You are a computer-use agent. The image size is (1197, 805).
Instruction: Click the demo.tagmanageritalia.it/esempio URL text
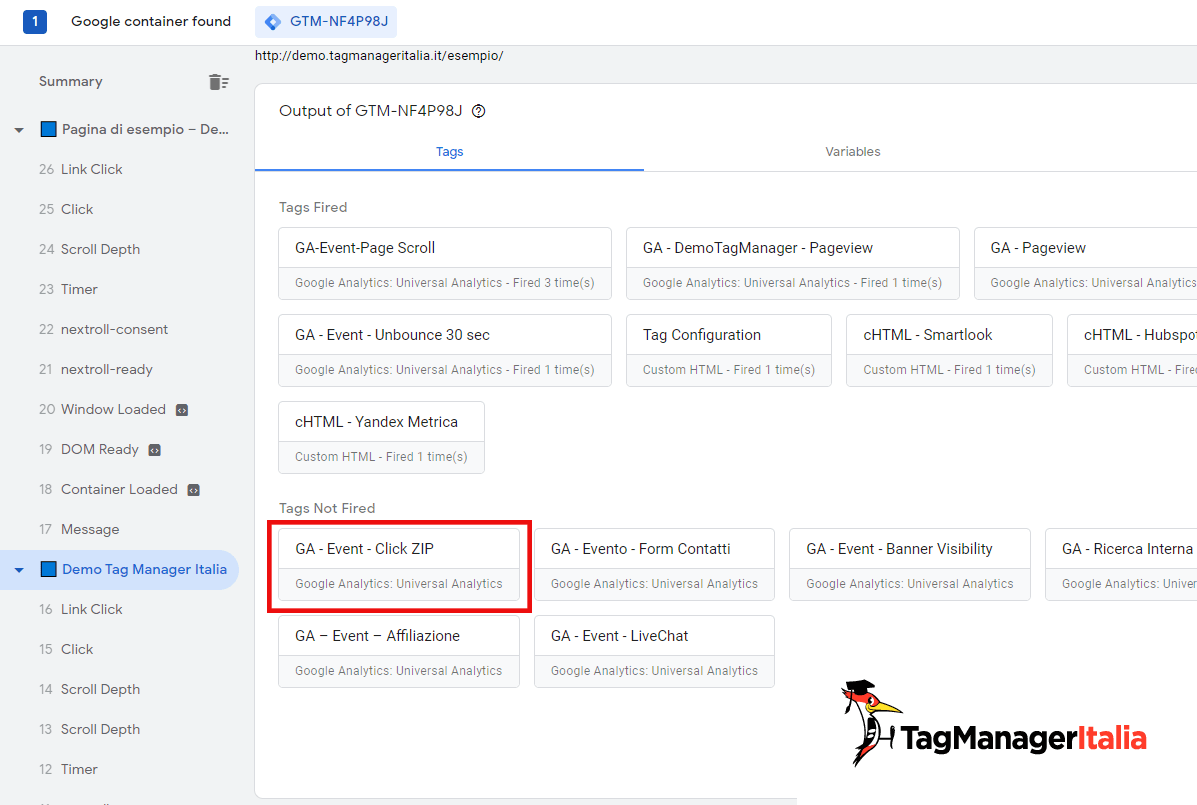coord(379,56)
